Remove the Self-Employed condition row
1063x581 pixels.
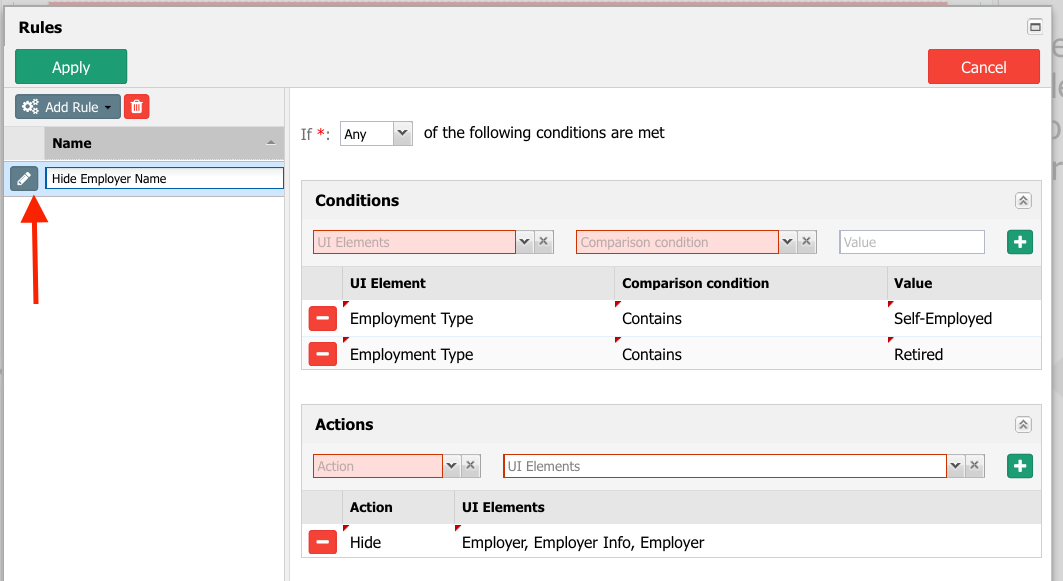coord(322,319)
